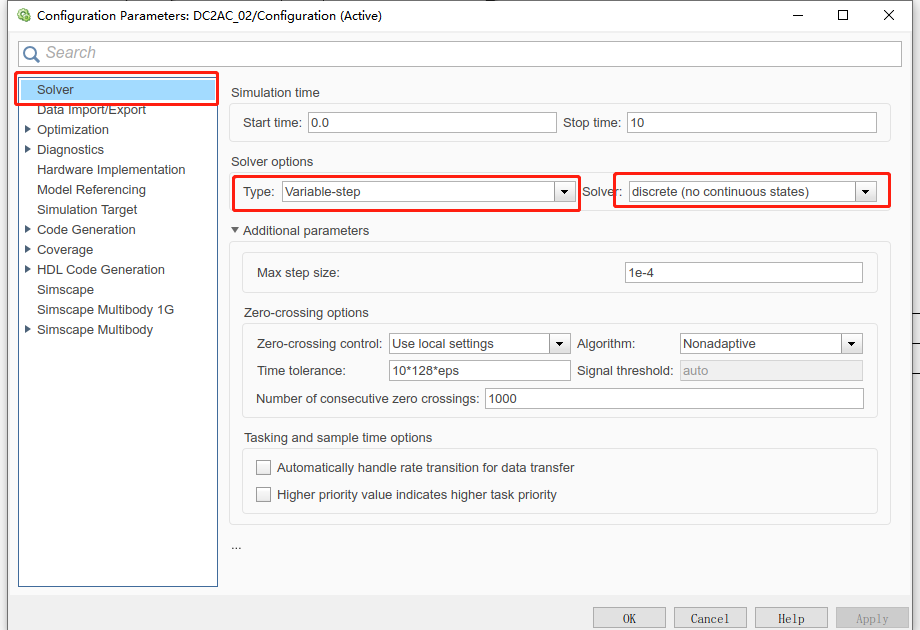Expand the Optimization tree node
The width and height of the screenshot is (920, 630).
[x=28, y=129]
